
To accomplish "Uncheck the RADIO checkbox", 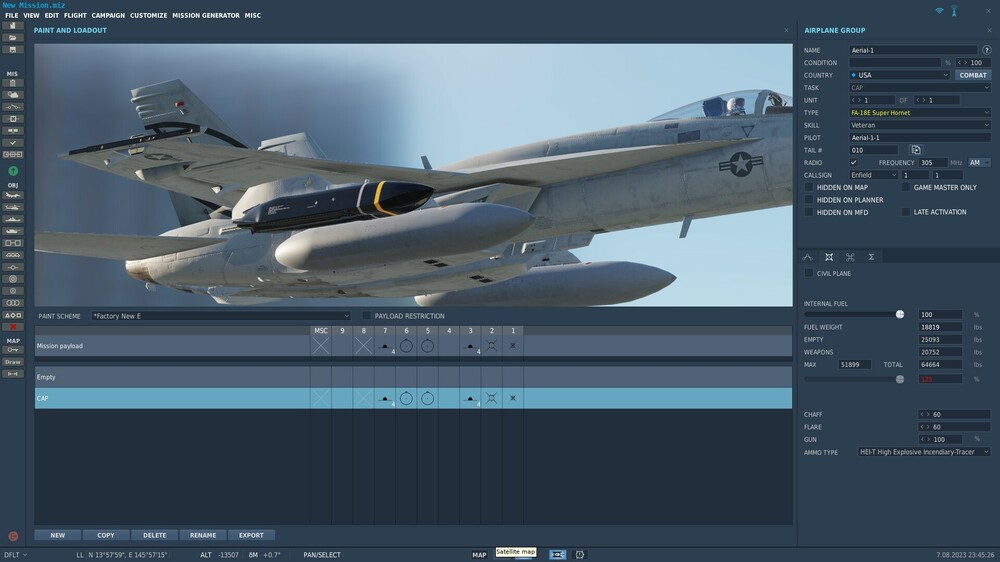I will (x=853, y=163).
